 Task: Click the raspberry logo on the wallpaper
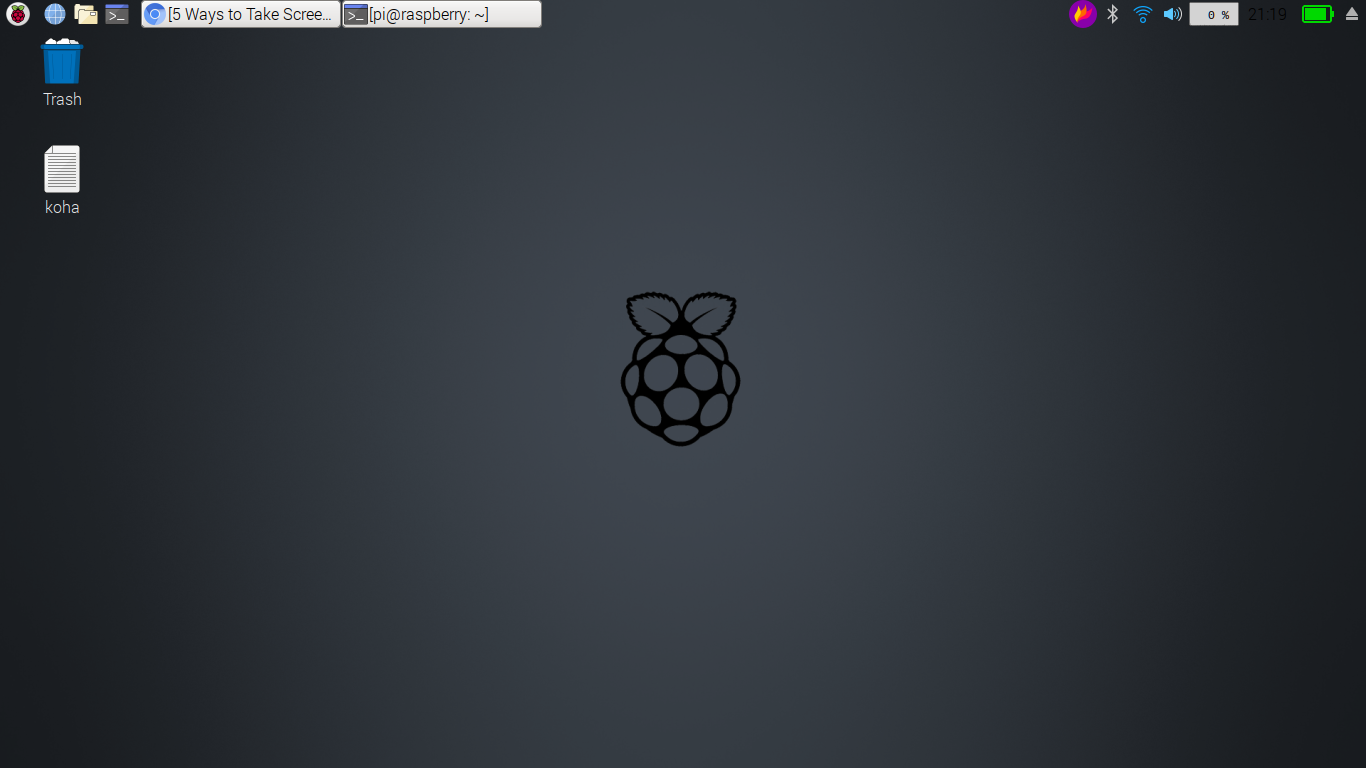tap(681, 368)
